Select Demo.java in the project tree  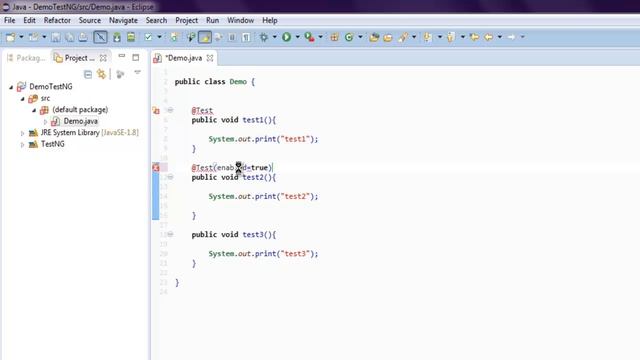80,121
